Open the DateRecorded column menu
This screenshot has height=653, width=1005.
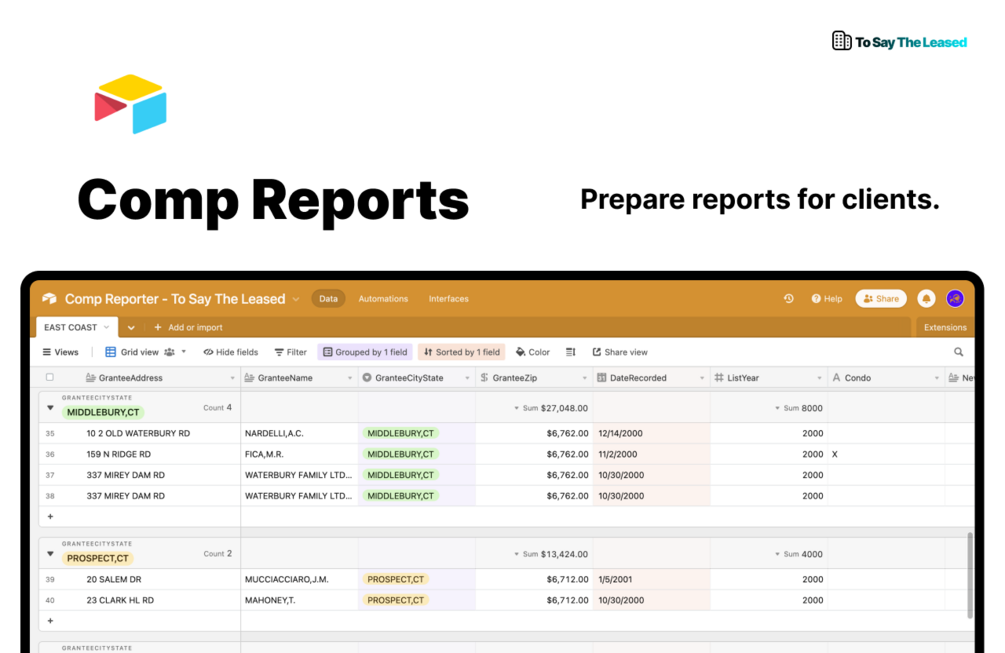pyautogui.click(x=701, y=378)
